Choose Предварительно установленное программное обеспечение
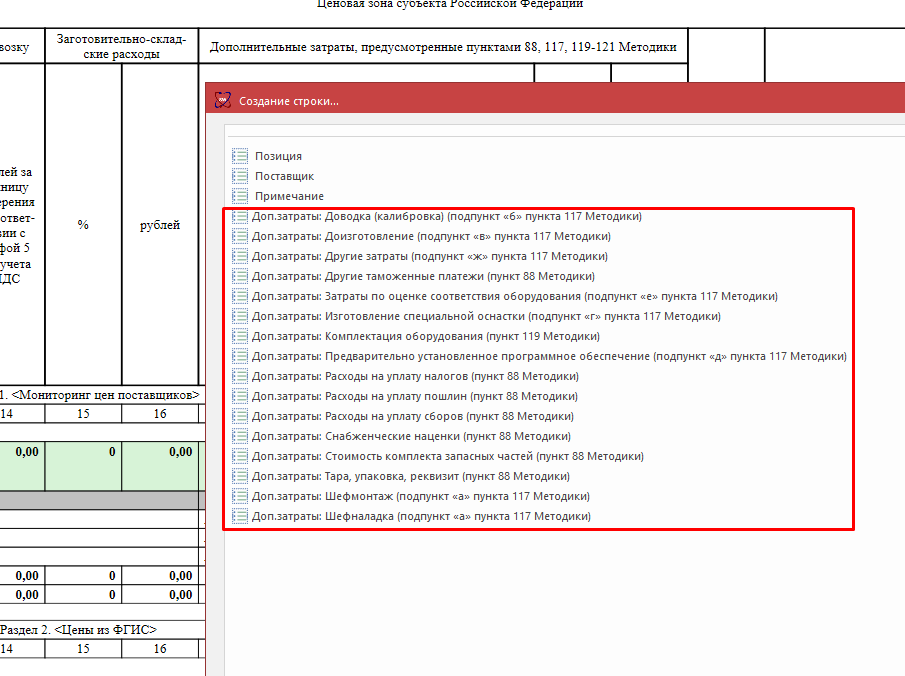The image size is (905, 676). click(549, 356)
